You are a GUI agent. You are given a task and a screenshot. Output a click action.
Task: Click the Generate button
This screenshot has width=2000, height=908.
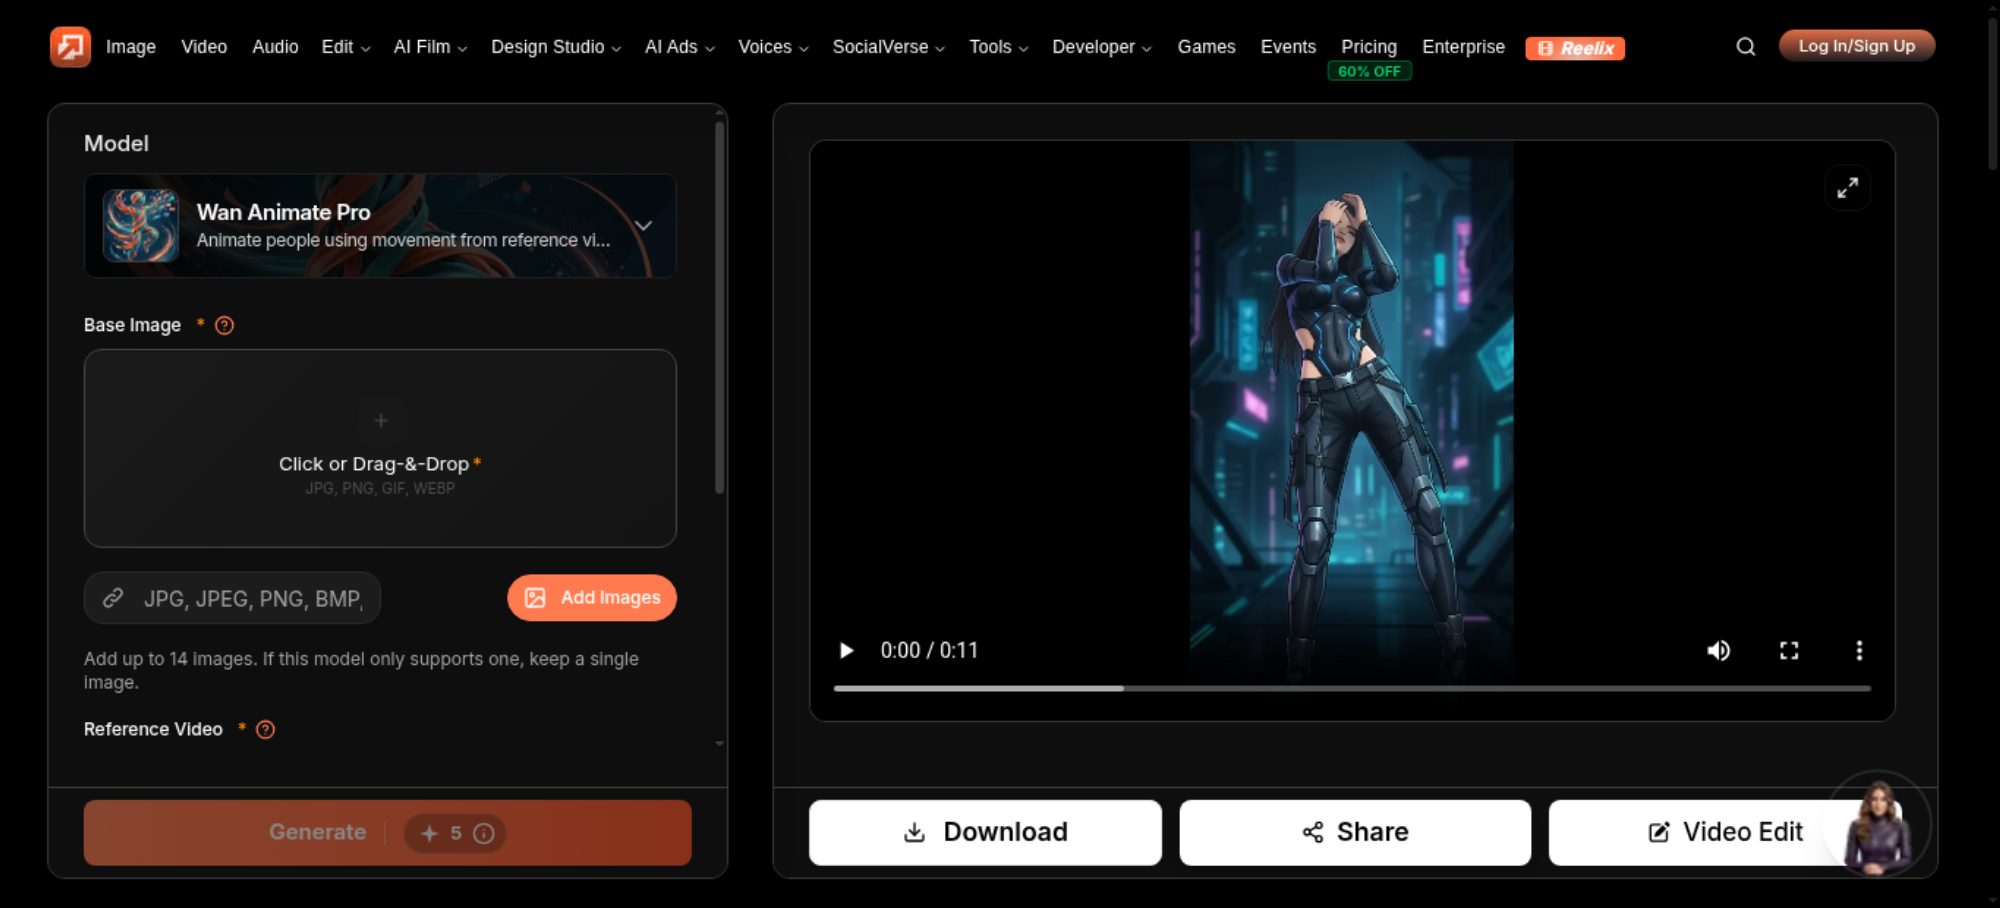click(x=388, y=833)
